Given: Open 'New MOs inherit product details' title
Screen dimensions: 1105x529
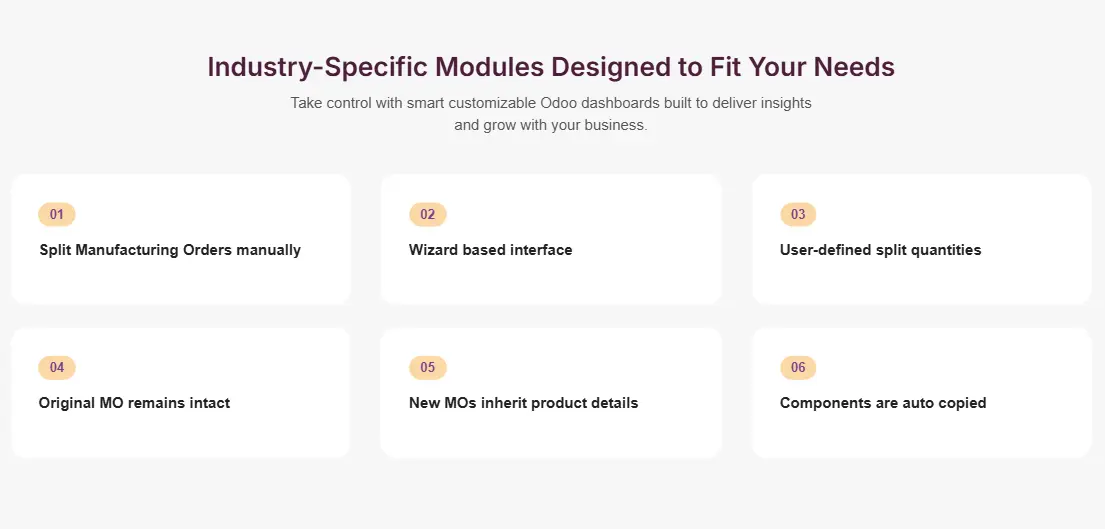Looking at the screenshot, I should click(523, 403).
